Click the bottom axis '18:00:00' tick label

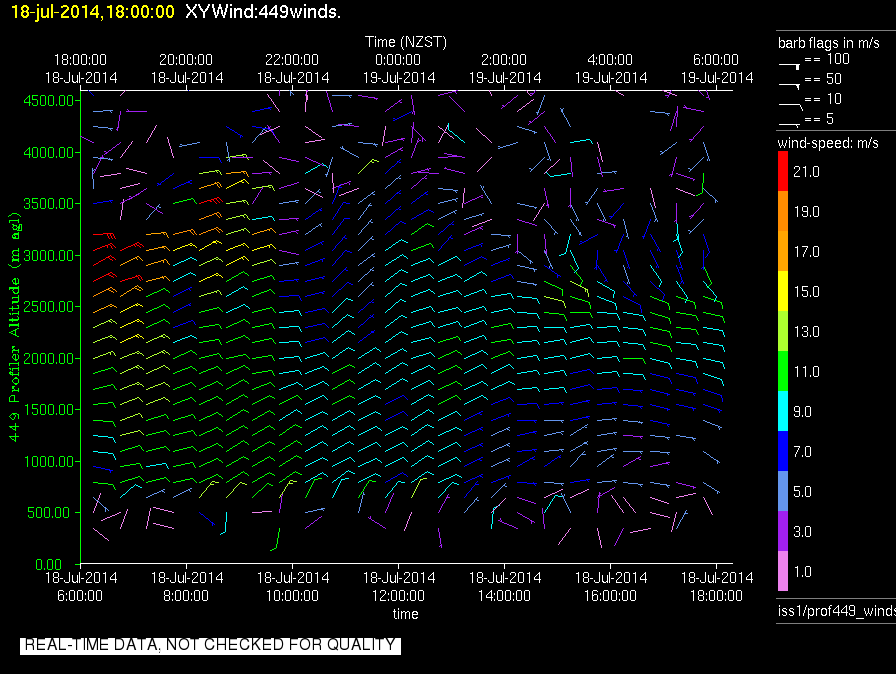(x=716, y=596)
